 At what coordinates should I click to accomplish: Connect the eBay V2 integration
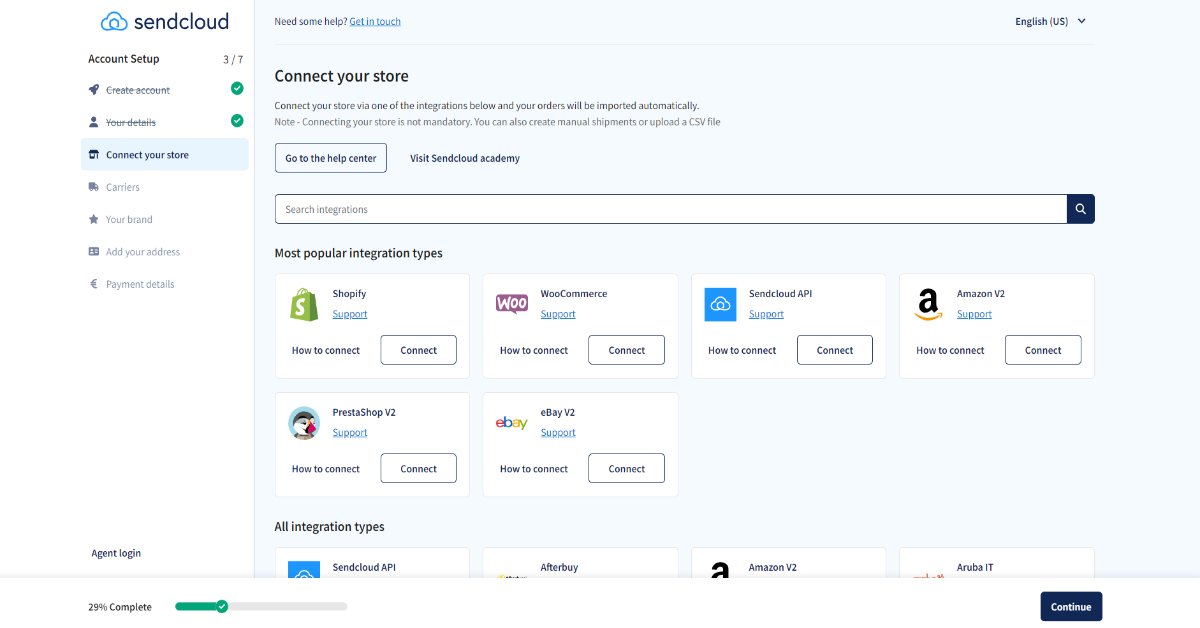(x=627, y=469)
